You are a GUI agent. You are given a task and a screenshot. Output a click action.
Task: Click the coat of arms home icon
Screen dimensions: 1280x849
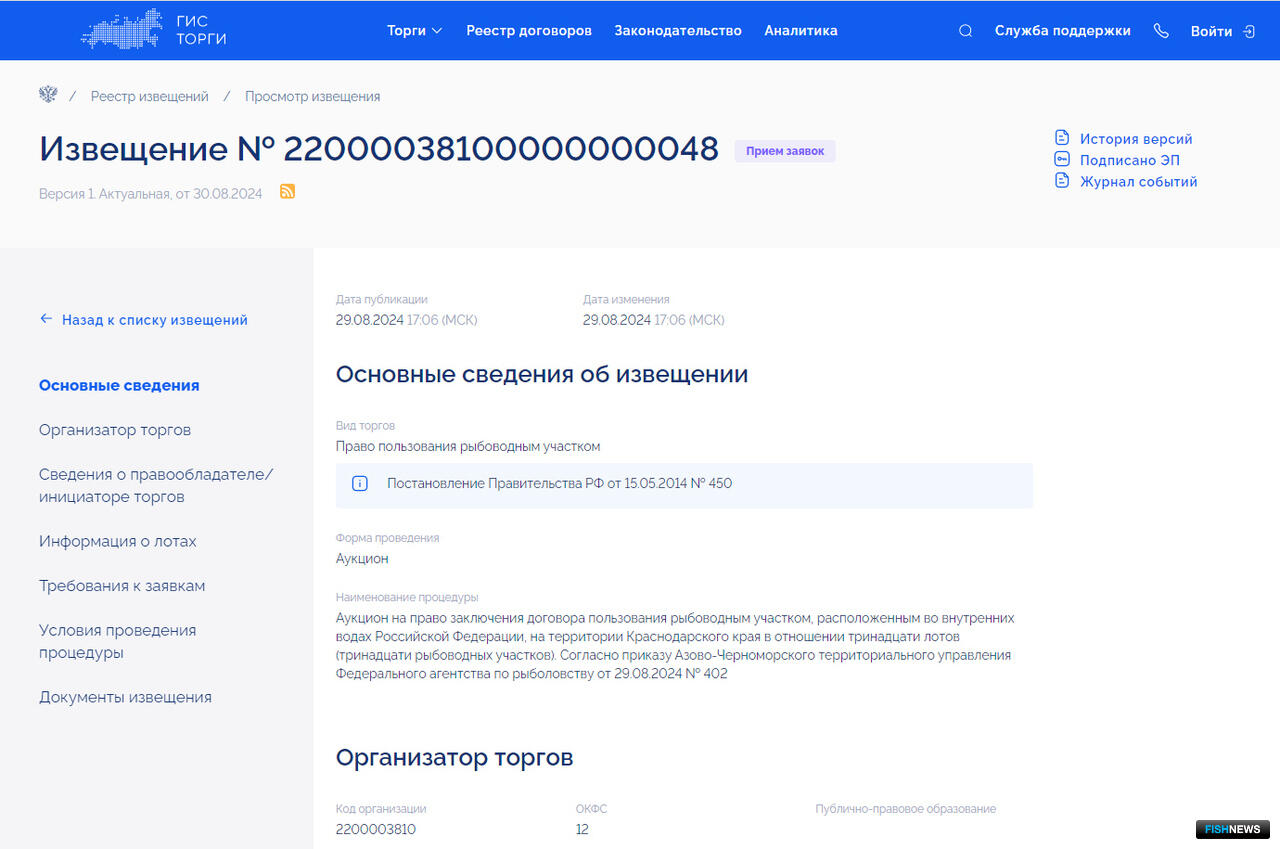click(x=48, y=96)
